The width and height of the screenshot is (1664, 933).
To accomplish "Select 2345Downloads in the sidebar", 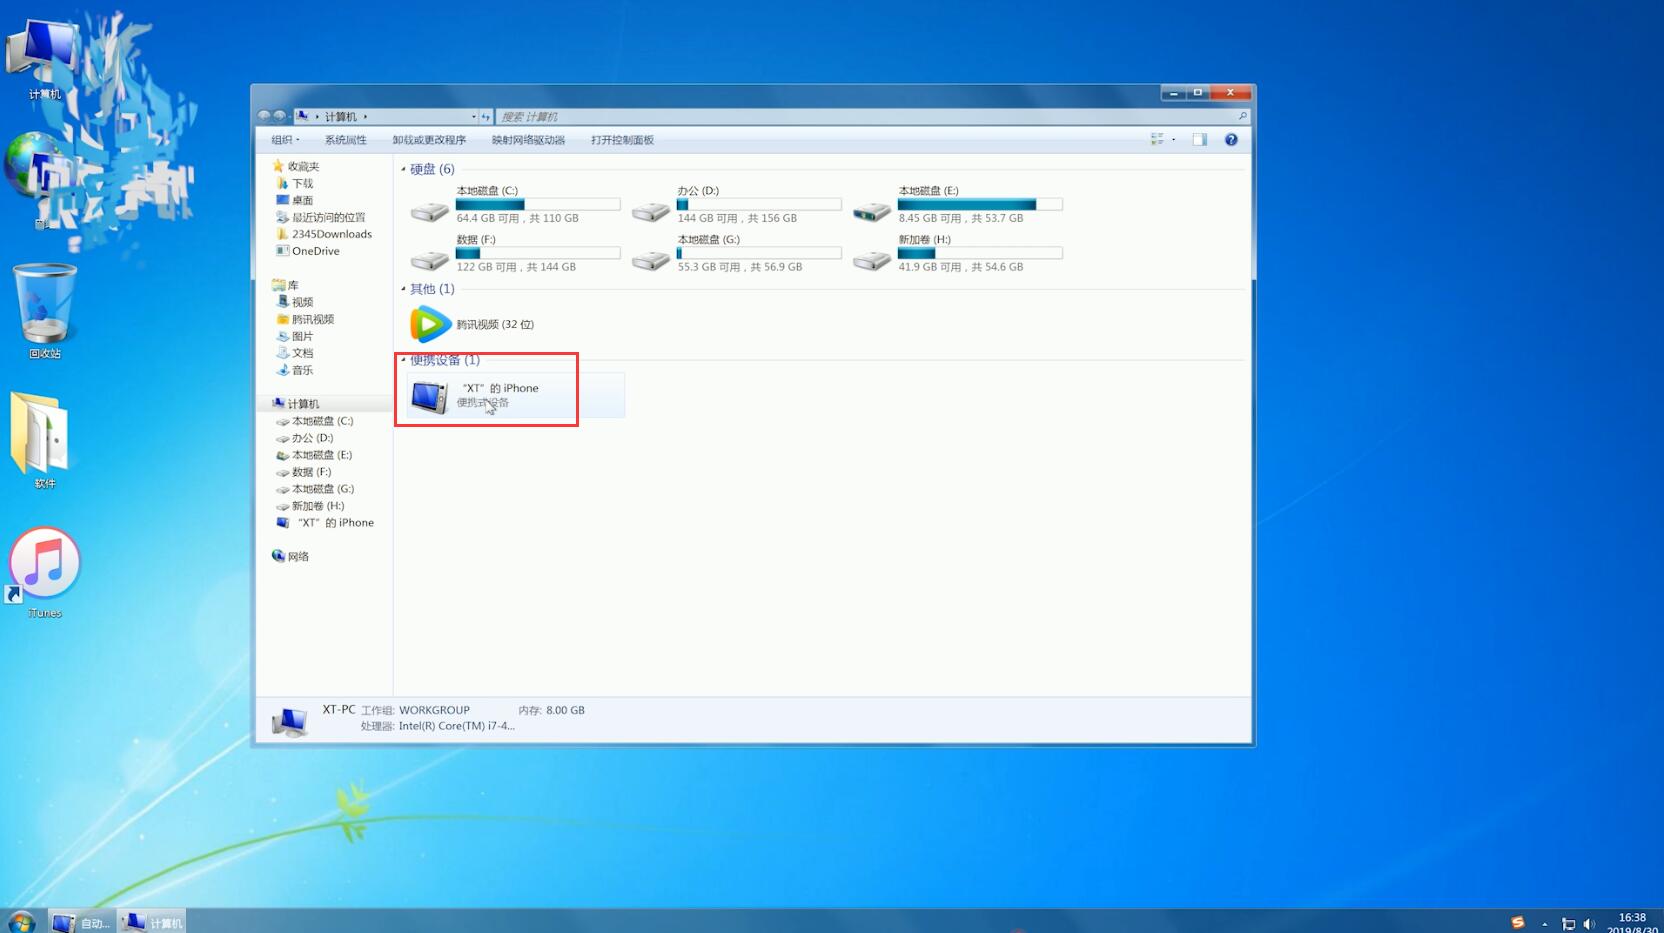I will (332, 234).
